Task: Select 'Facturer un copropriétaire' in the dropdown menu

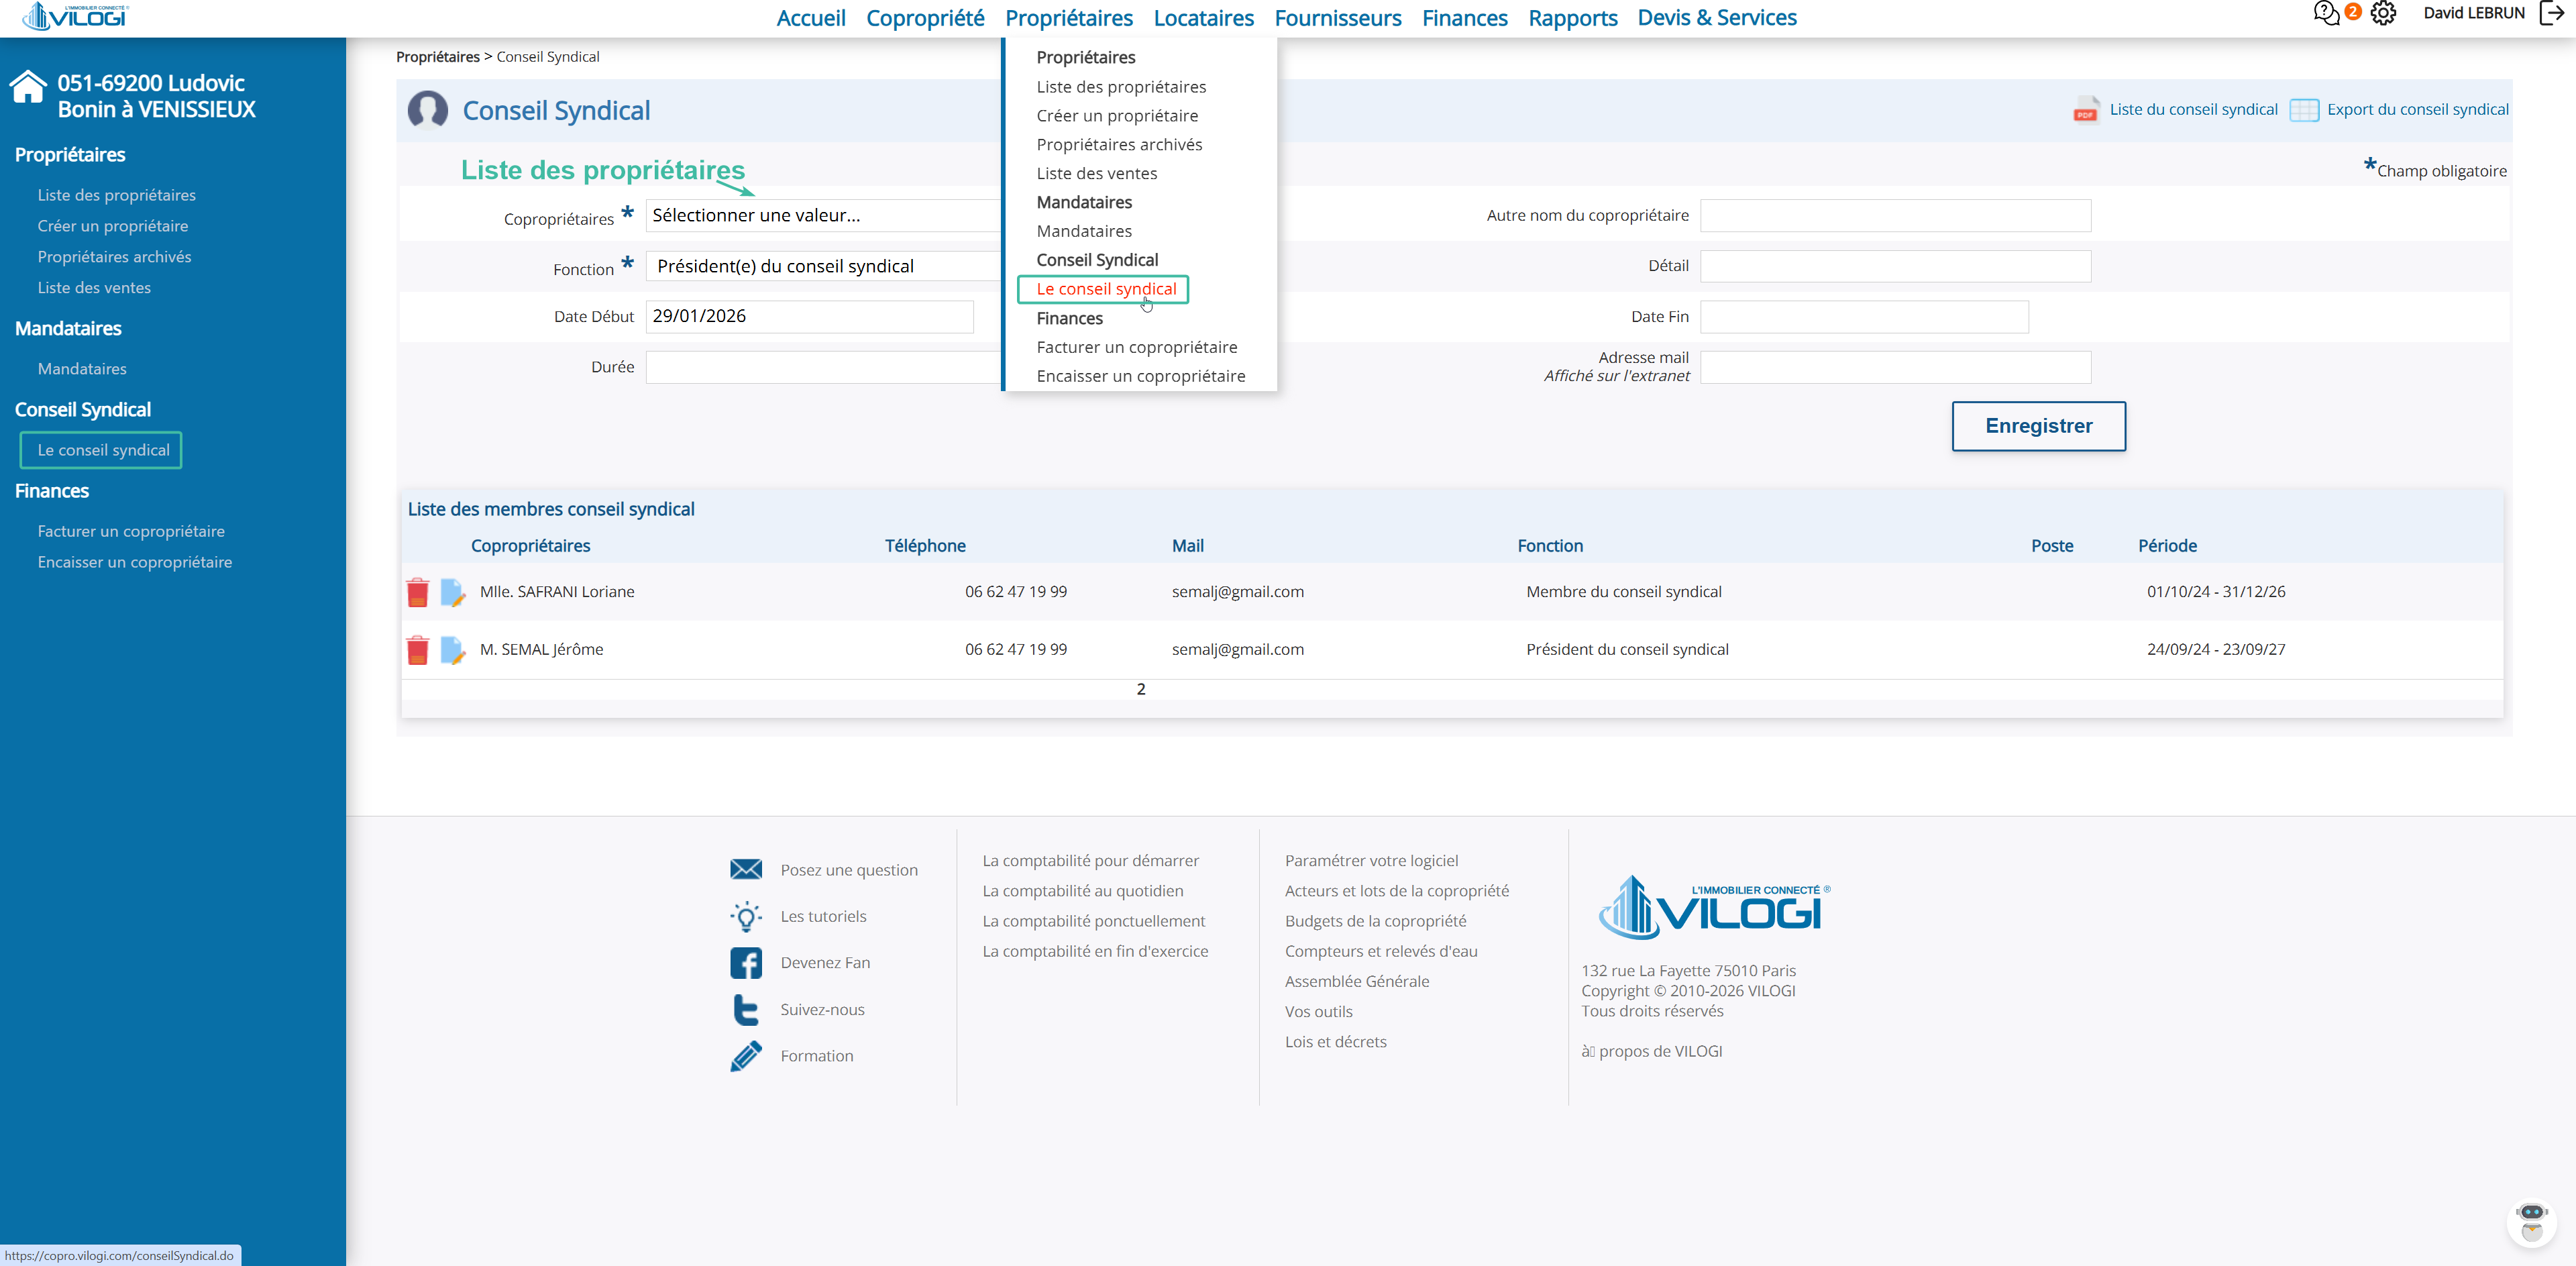Action: pos(1137,347)
